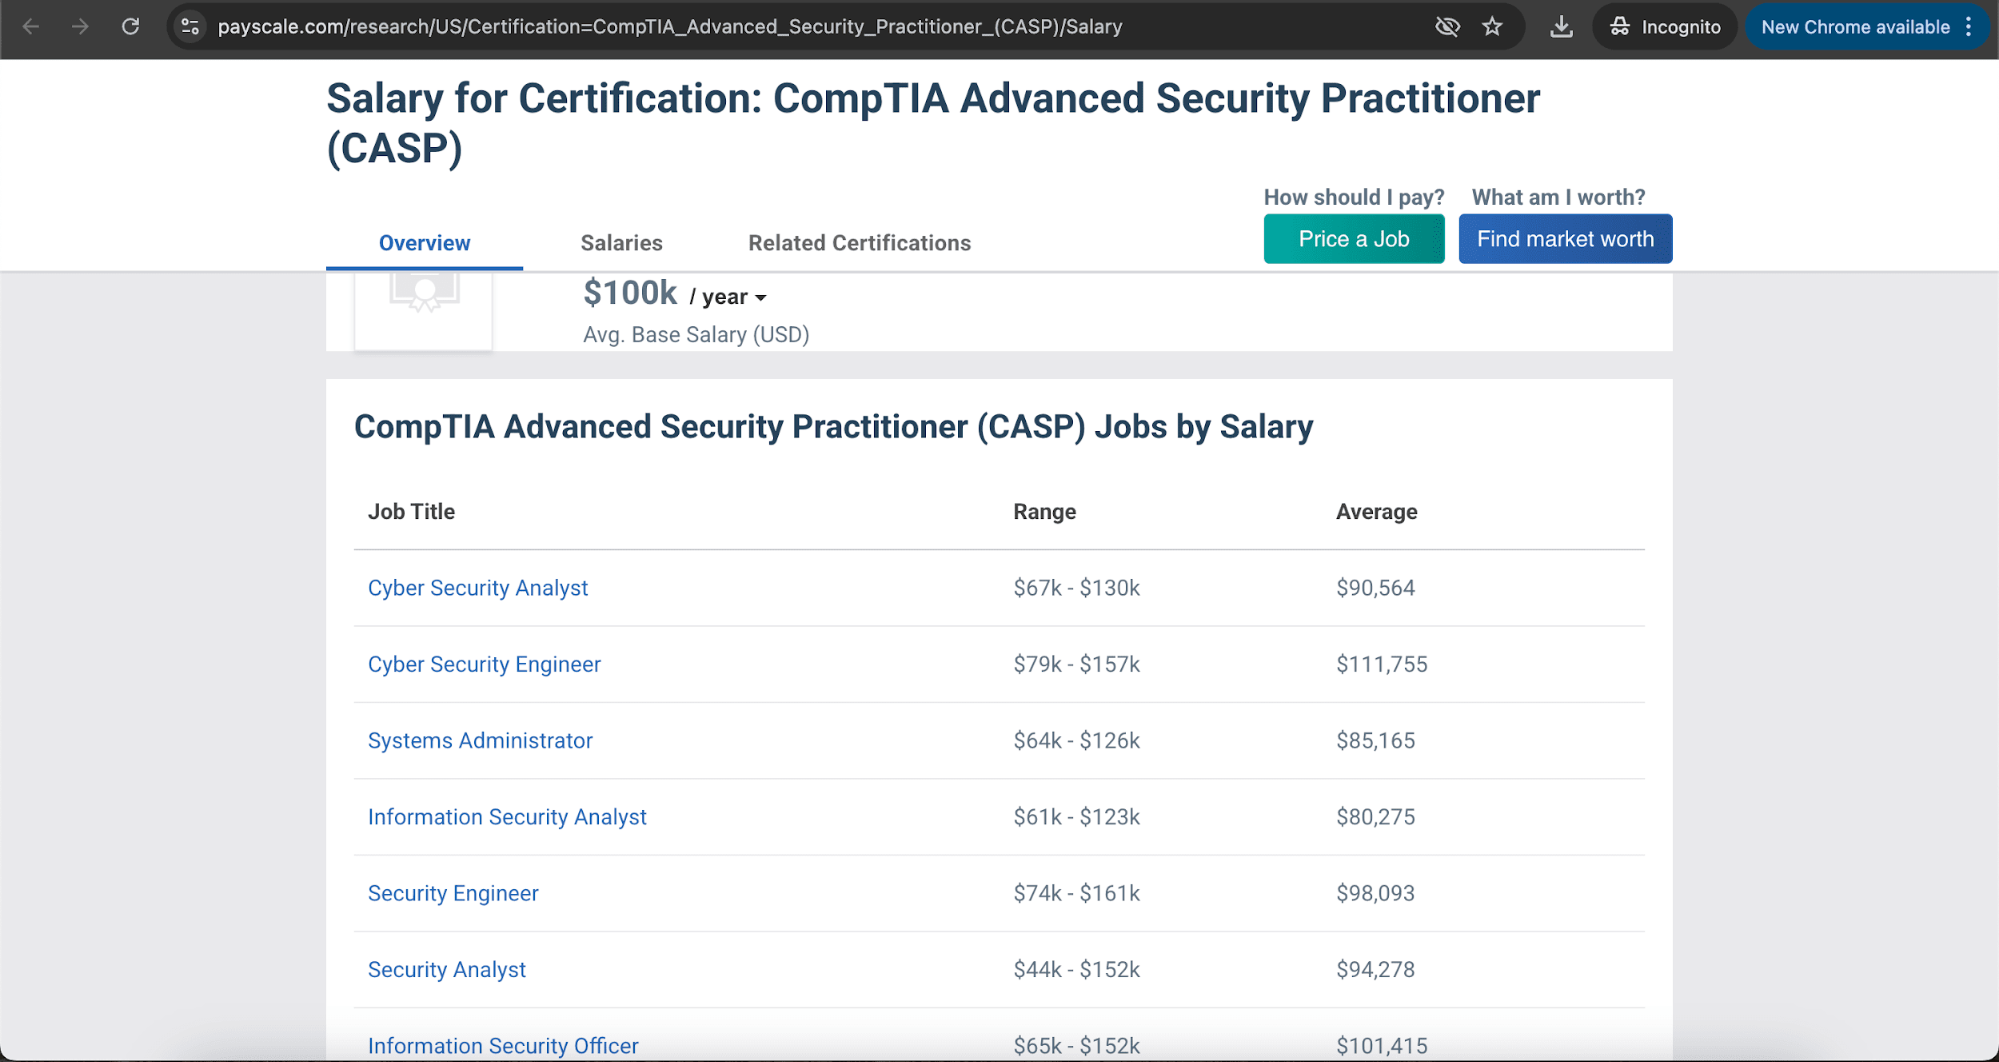The width and height of the screenshot is (1999, 1062).
Task: Open the downloads icon in toolbar
Action: pos(1561,27)
